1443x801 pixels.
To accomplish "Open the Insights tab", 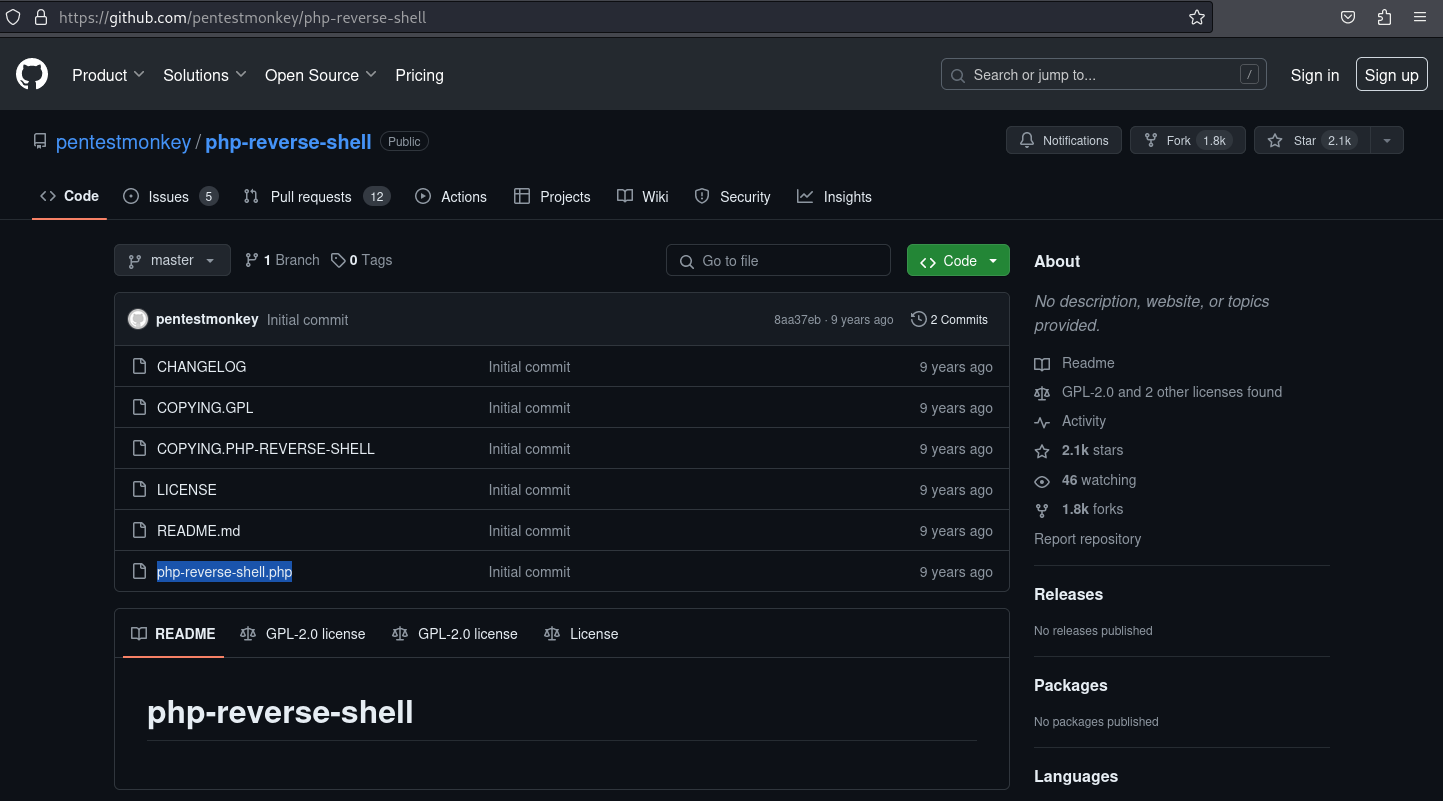I will click(x=835, y=196).
